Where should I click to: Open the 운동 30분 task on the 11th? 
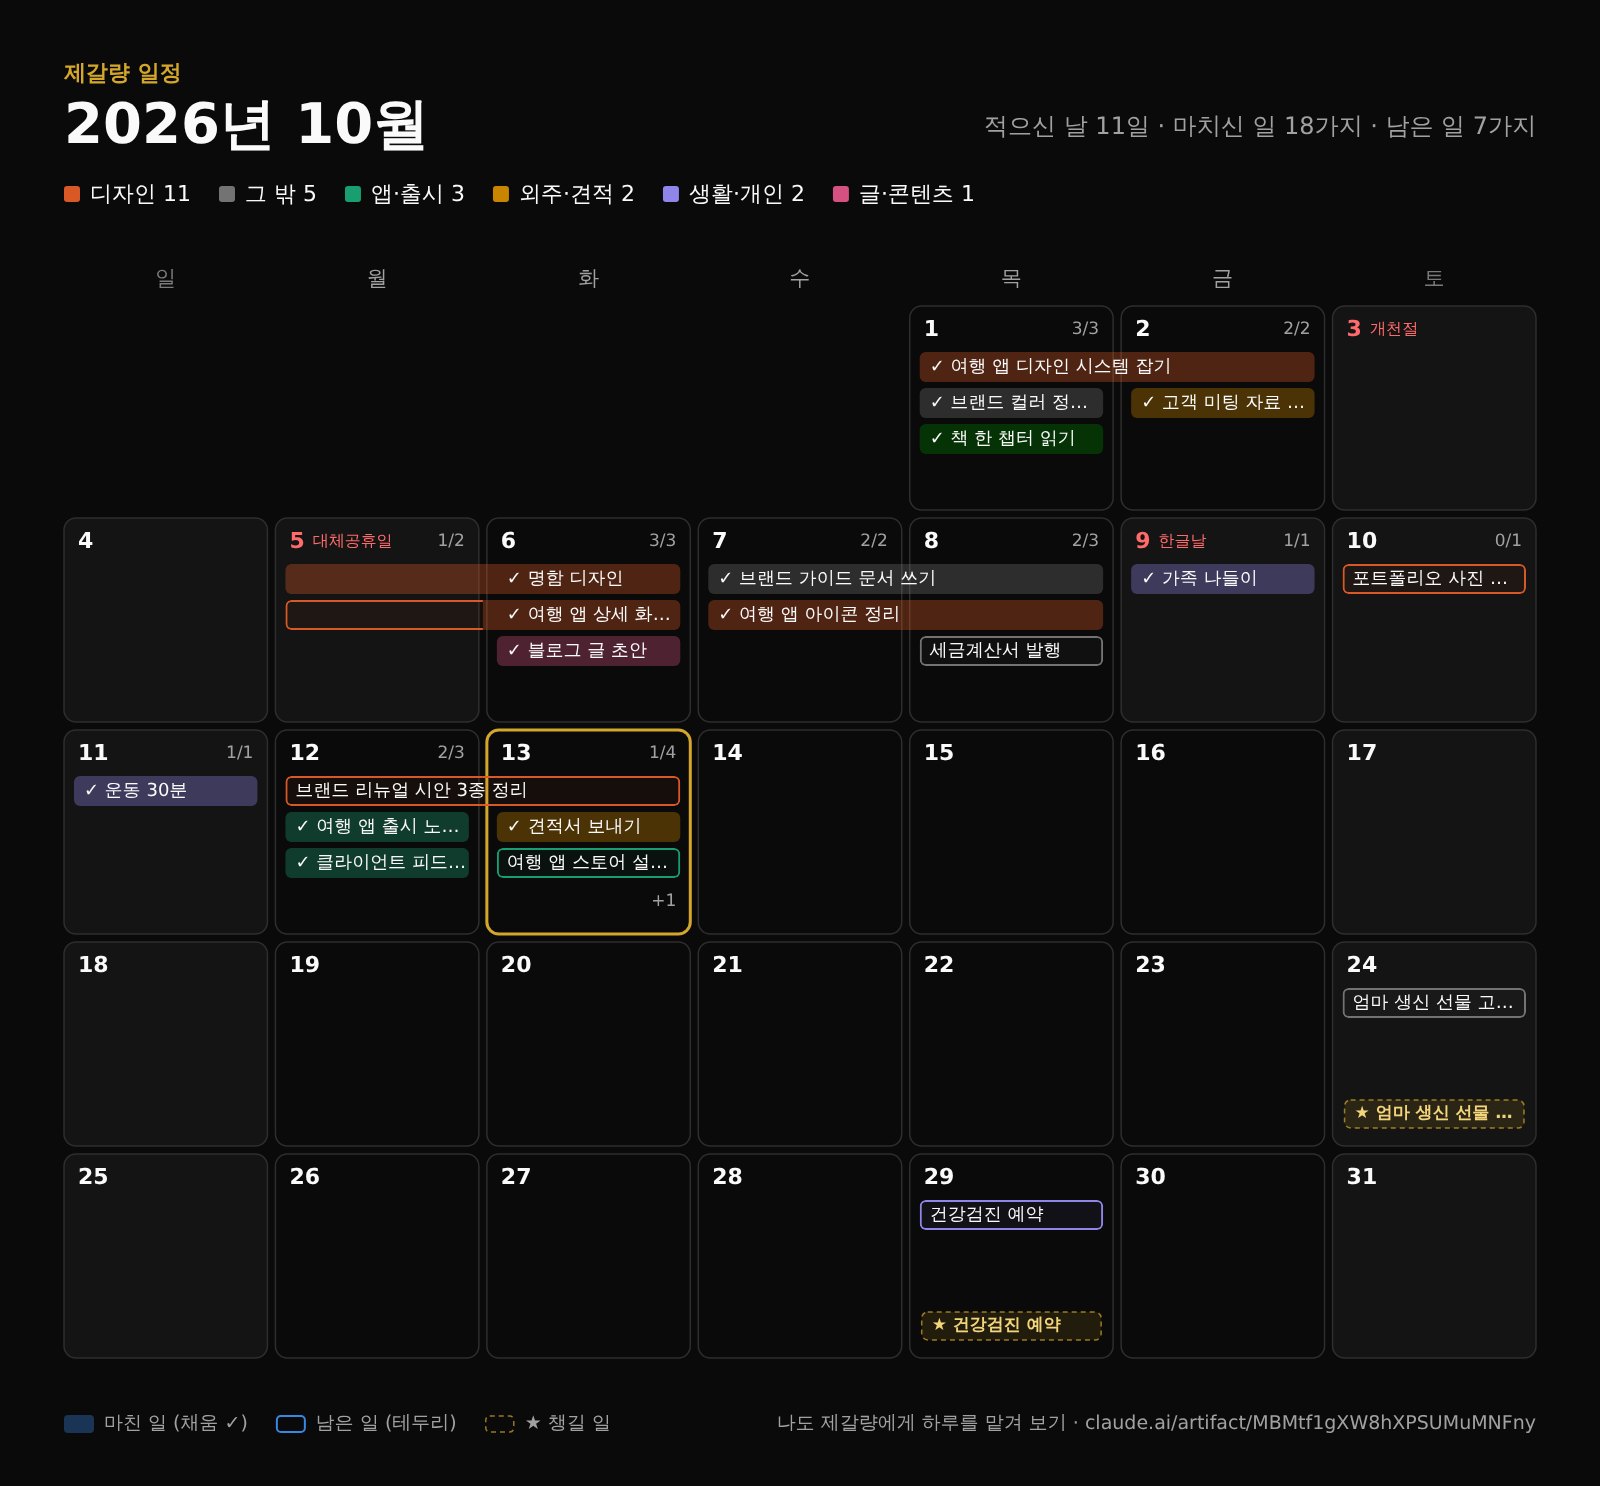tap(165, 791)
